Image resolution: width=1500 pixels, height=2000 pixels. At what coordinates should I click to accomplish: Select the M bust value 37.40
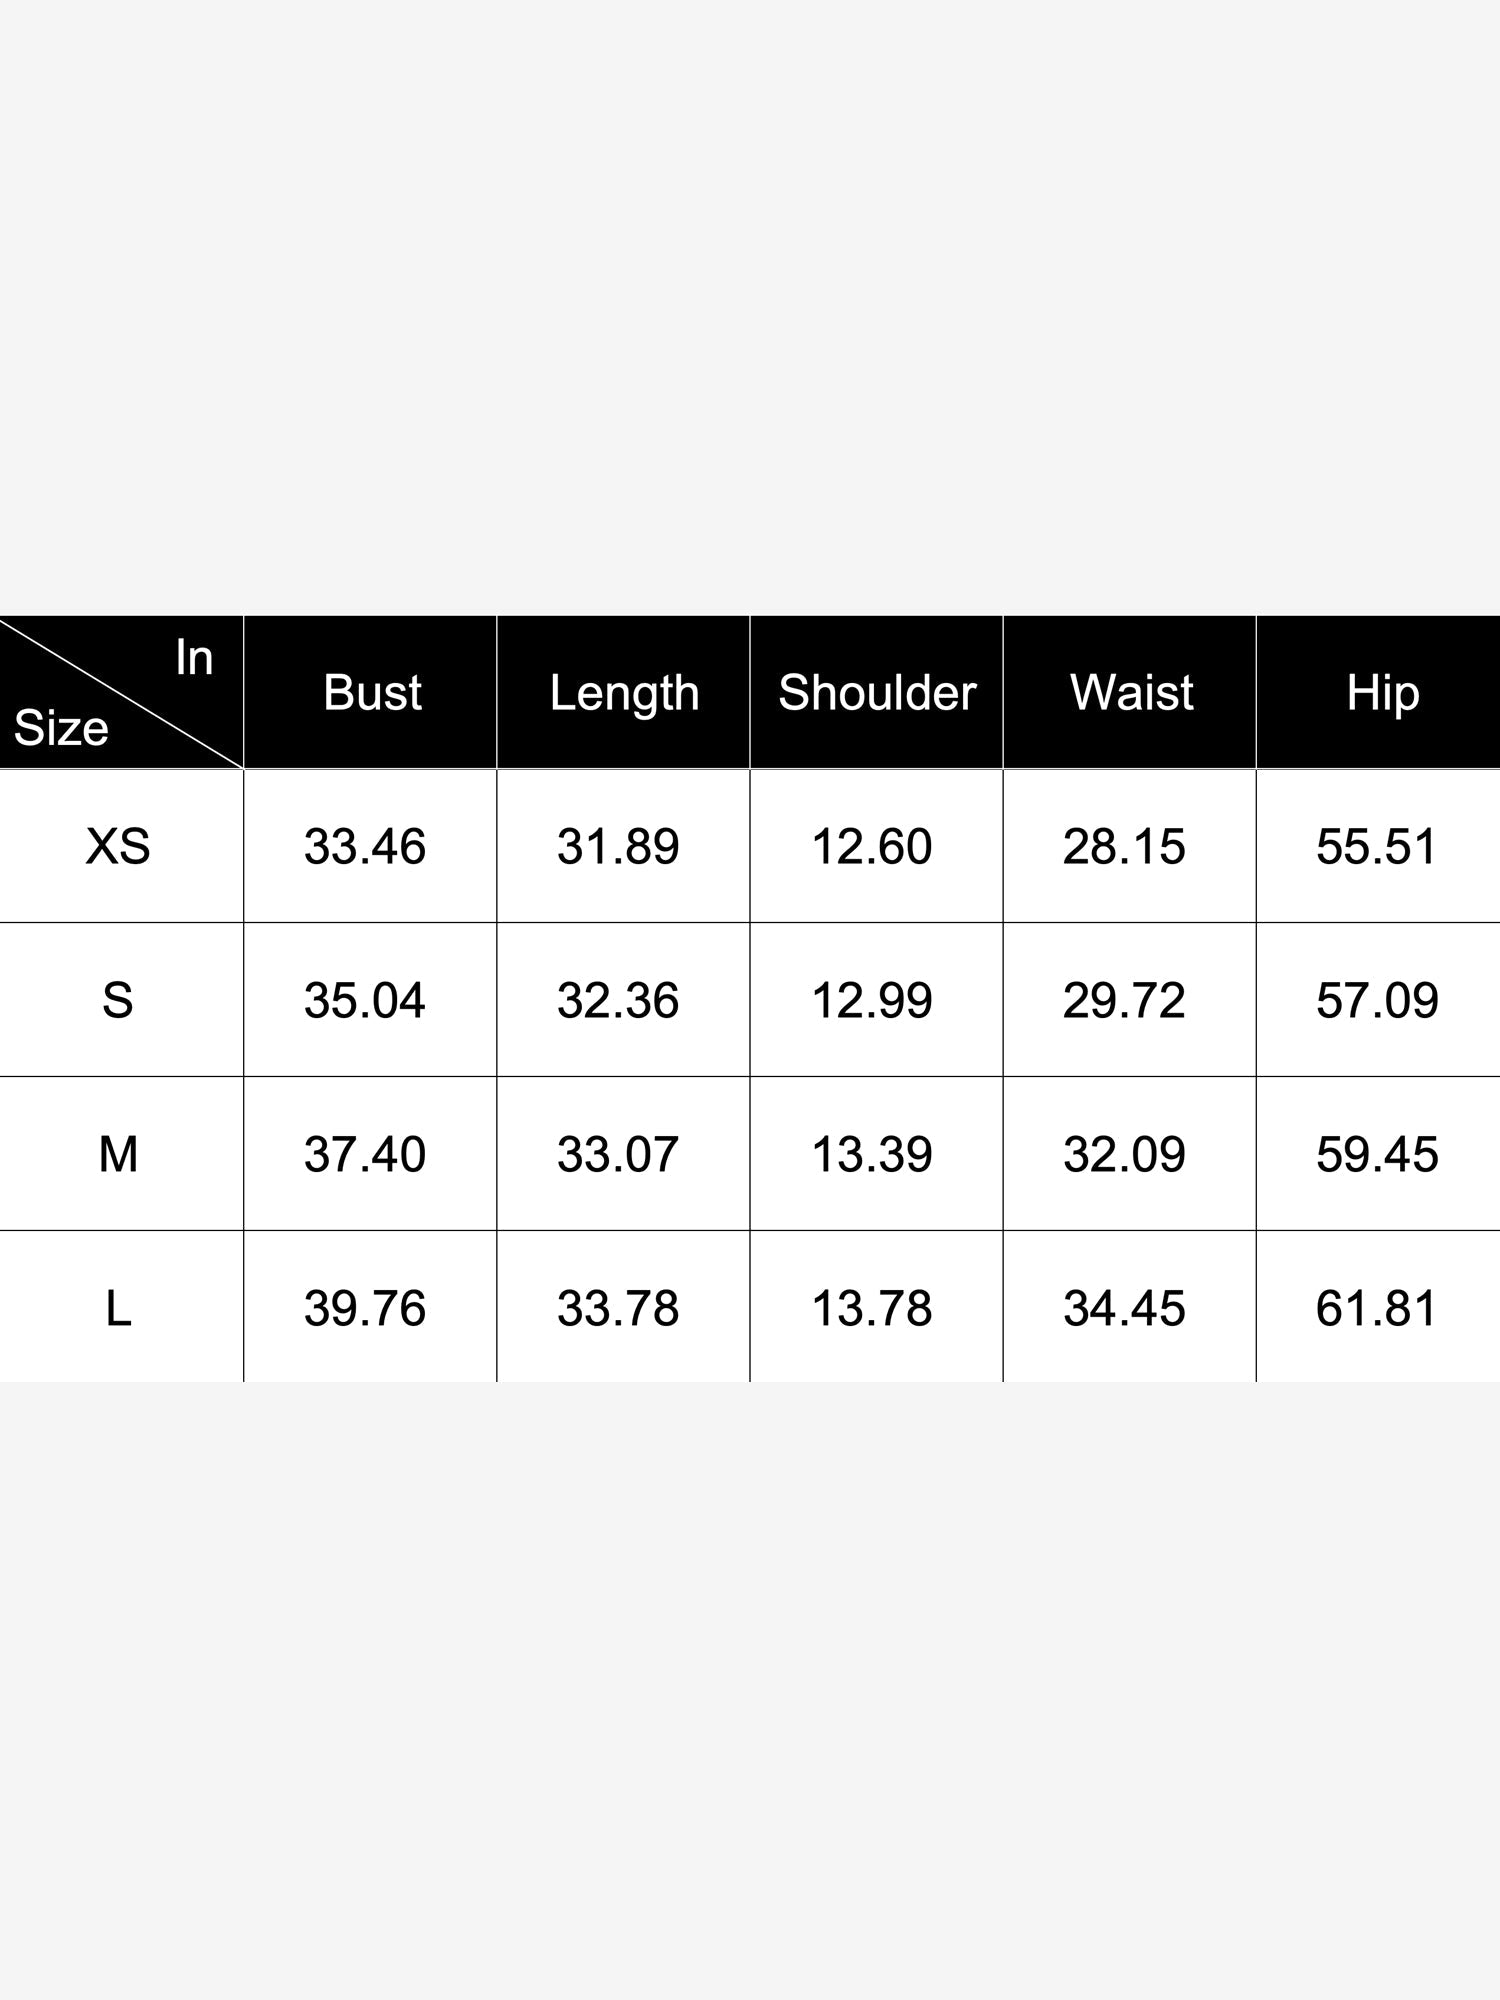365,1154
